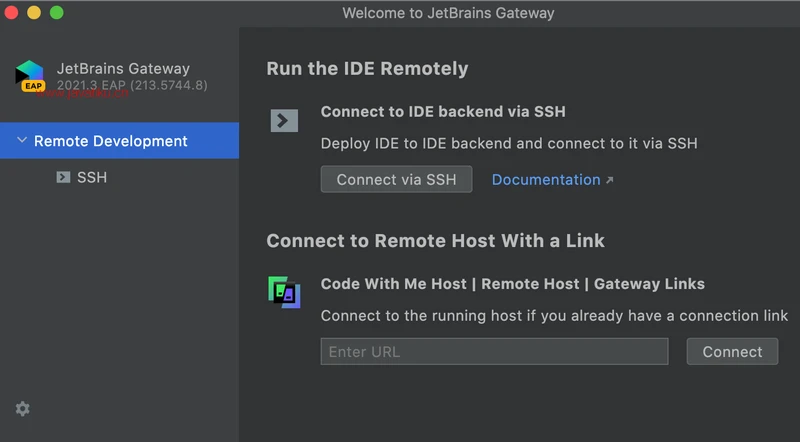Screen dimensions: 800x442
Task: Click 'Code With Me Host | Remote Host | Gateway Links'
Action: click(x=513, y=284)
